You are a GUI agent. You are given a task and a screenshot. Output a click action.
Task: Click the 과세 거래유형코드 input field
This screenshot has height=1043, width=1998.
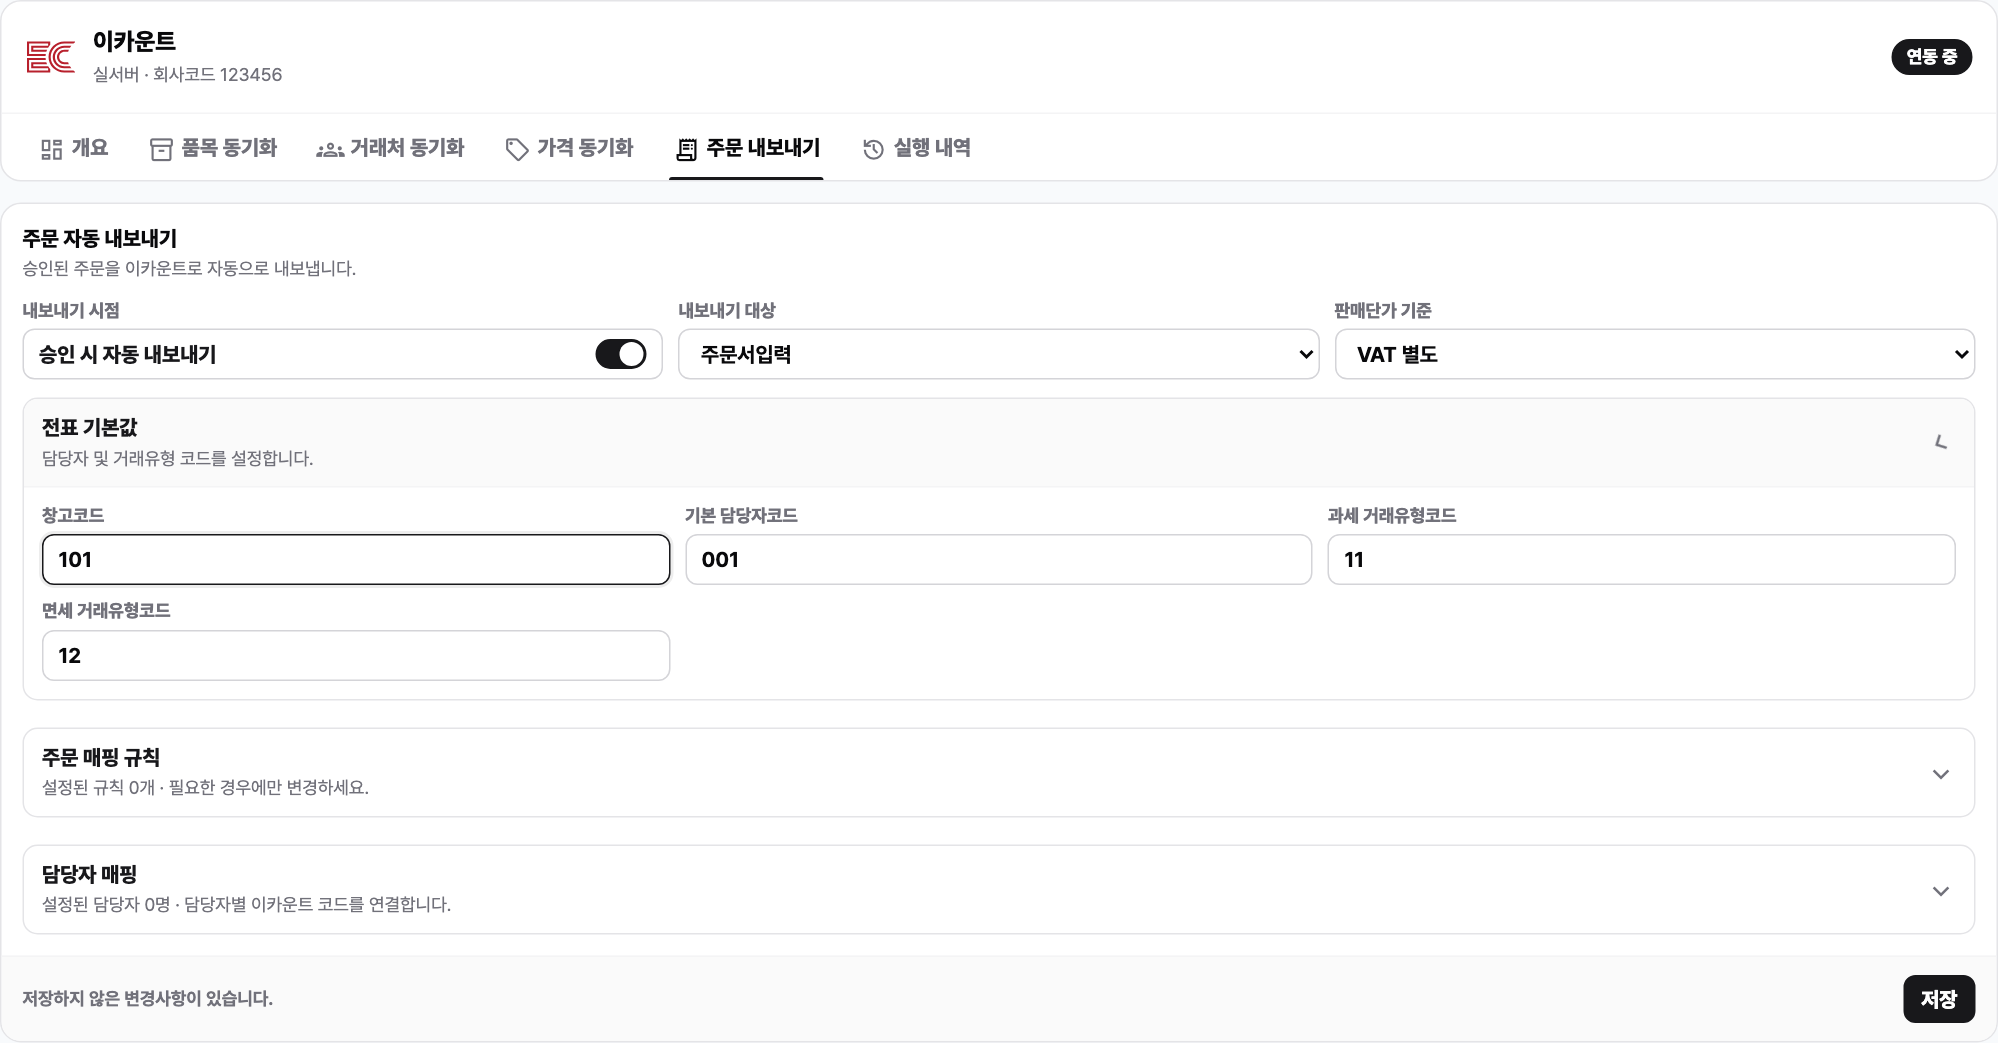click(x=1641, y=559)
